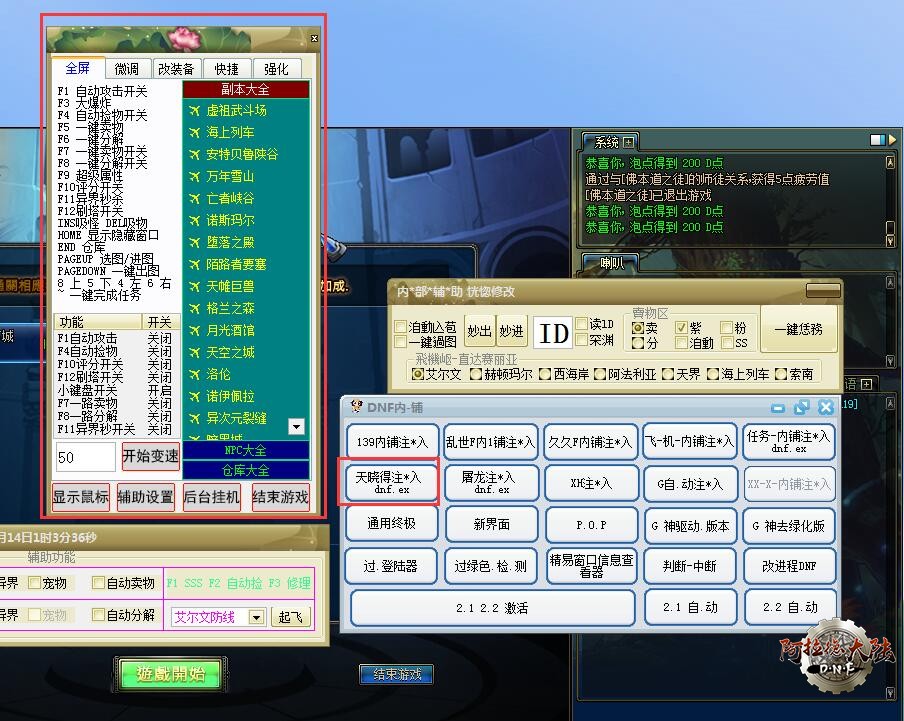Click the airplane icon beside 月光酒馆

(x=194, y=331)
